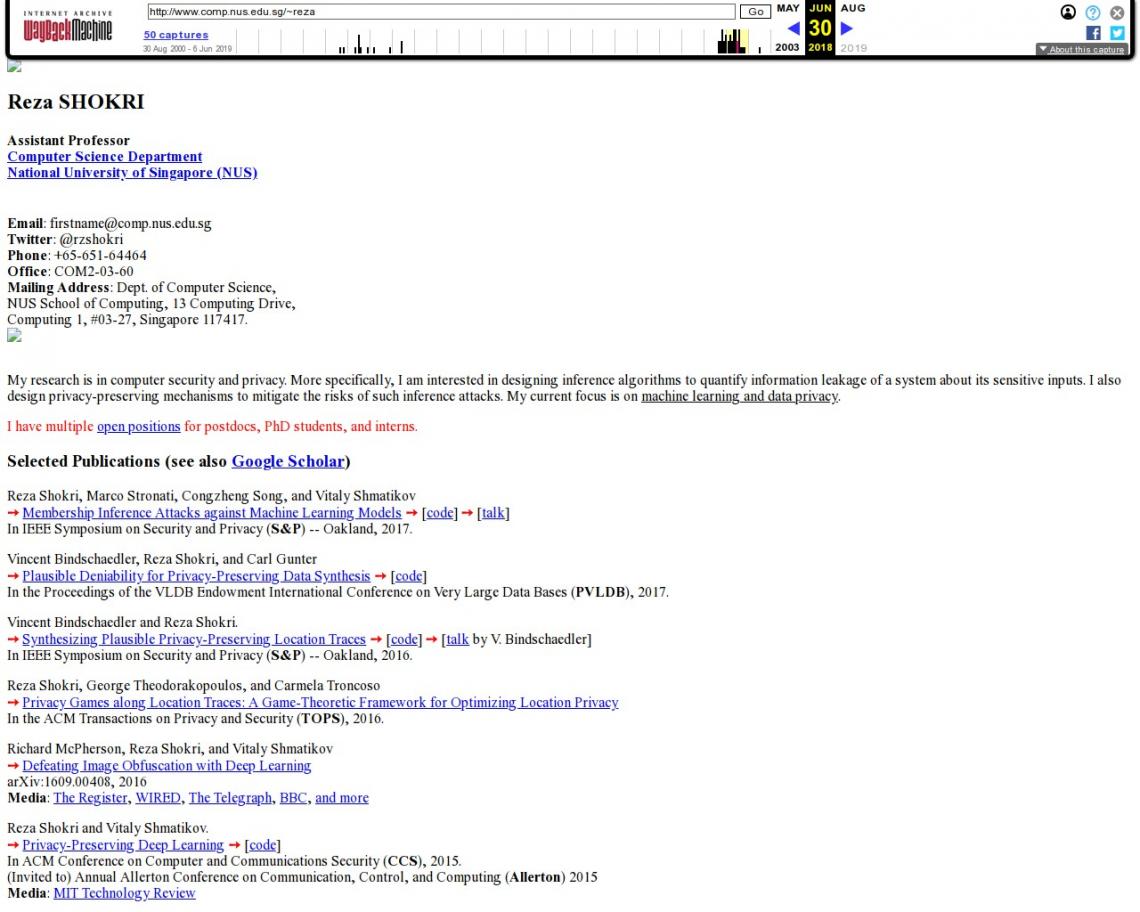The height and width of the screenshot is (912, 1140).
Task: Click the Wayback URL input field
Action: click(441, 12)
